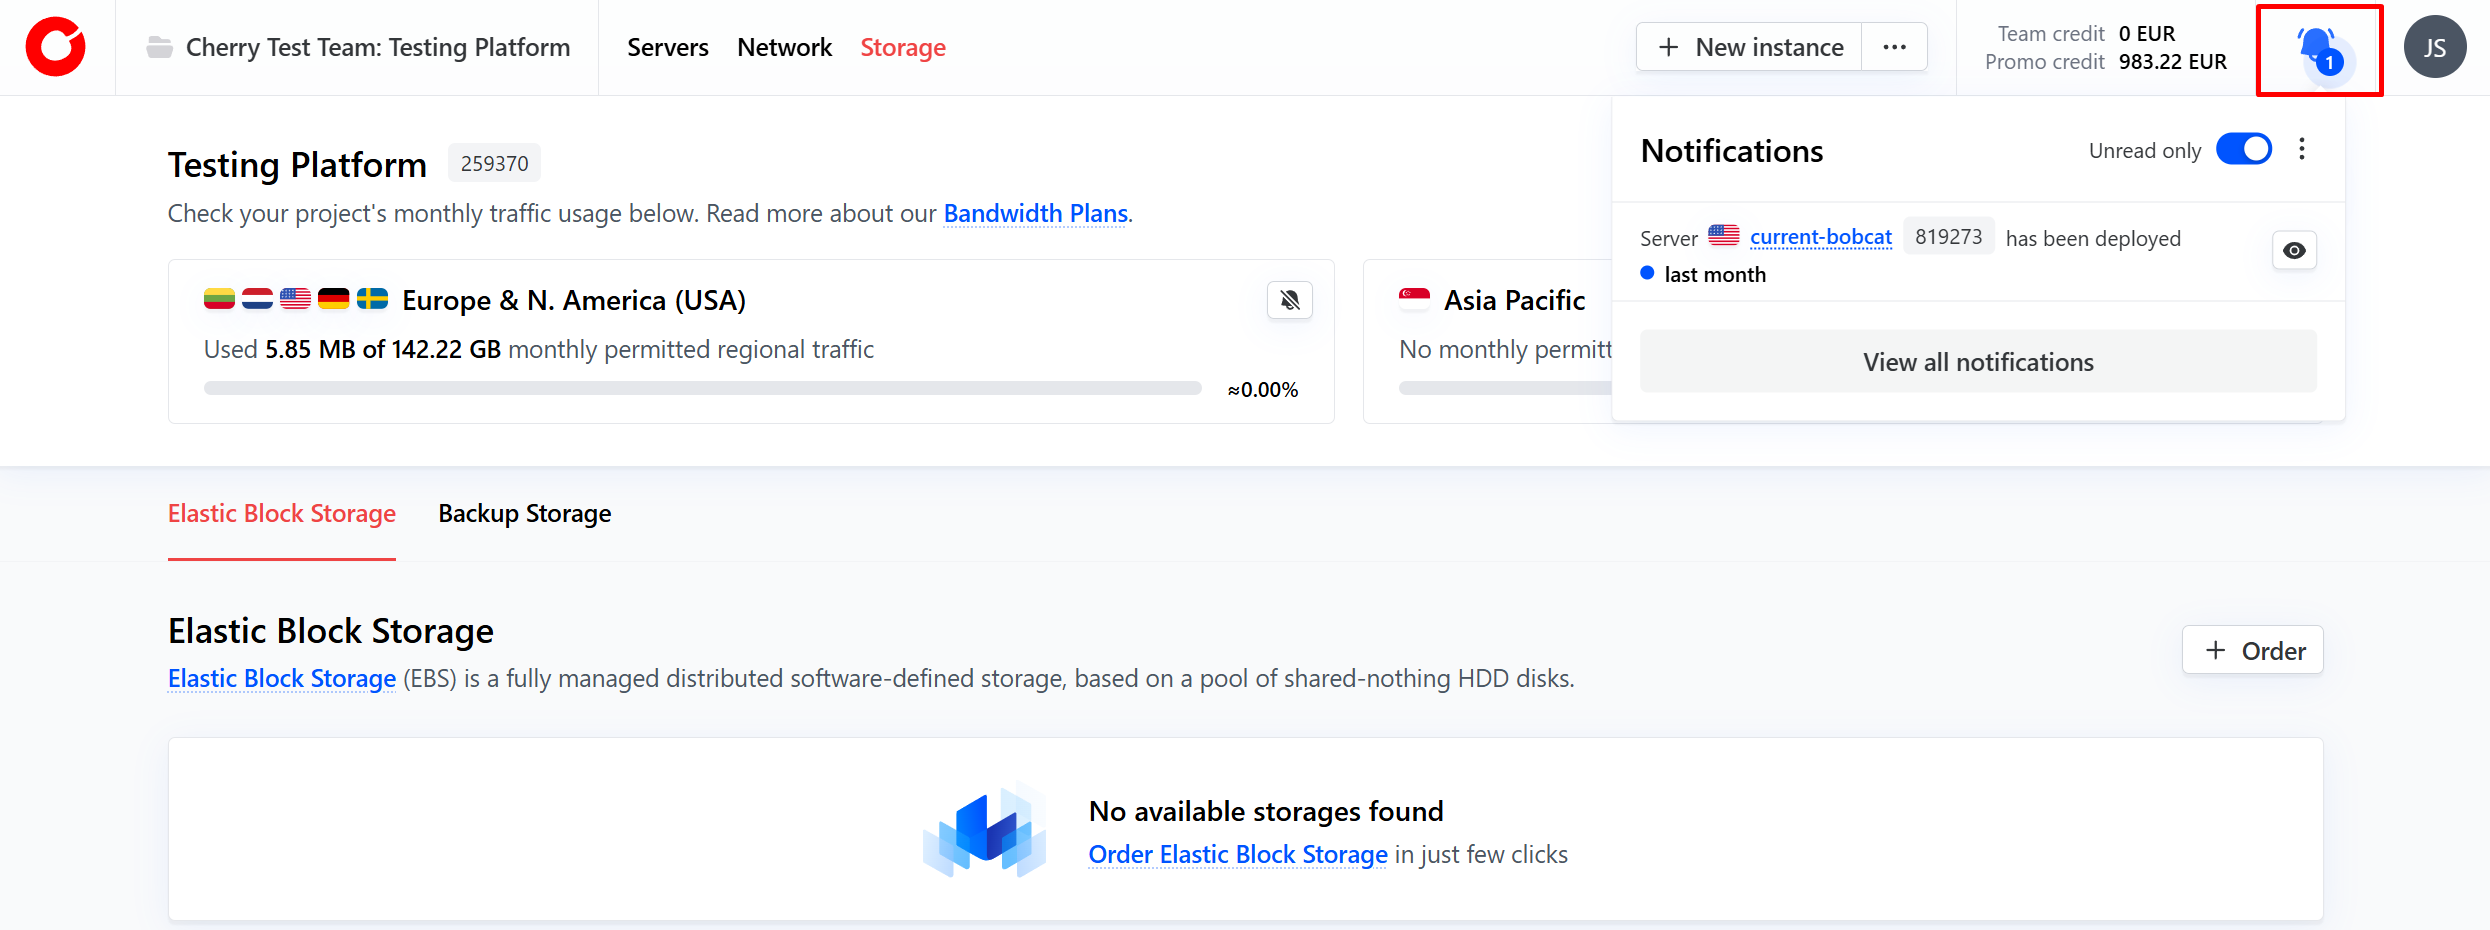Viewport: 2490px width, 930px height.
Task: Follow the Bandwidth Plans link
Action: [1035, 213]
